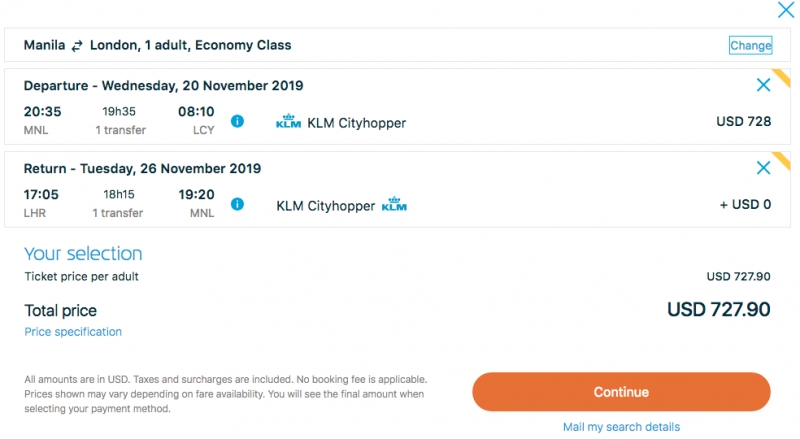This screenshot has width=800, height=439.
Task: Click the 1 transfer label on the return flight
Action: [x=117, y=213]
